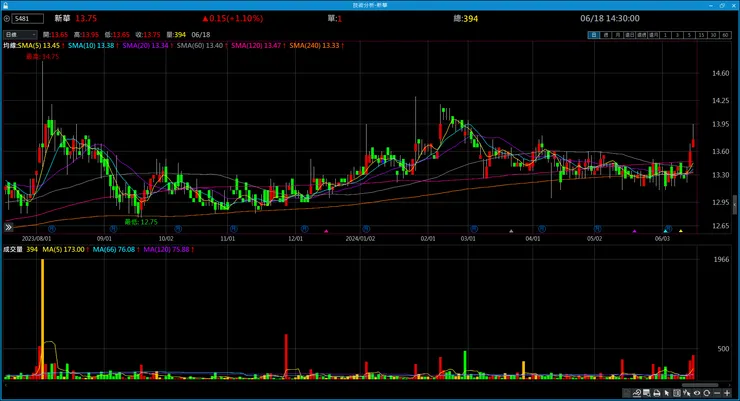Click the 新華 13.75 stock name and price
This screenshot has height=401, width=740.
(x=76, y=18)
